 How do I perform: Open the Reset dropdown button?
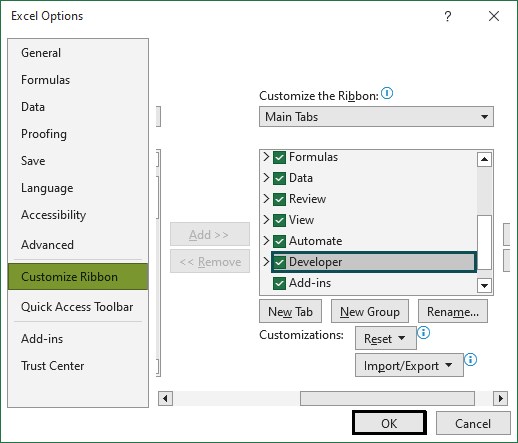386,338
